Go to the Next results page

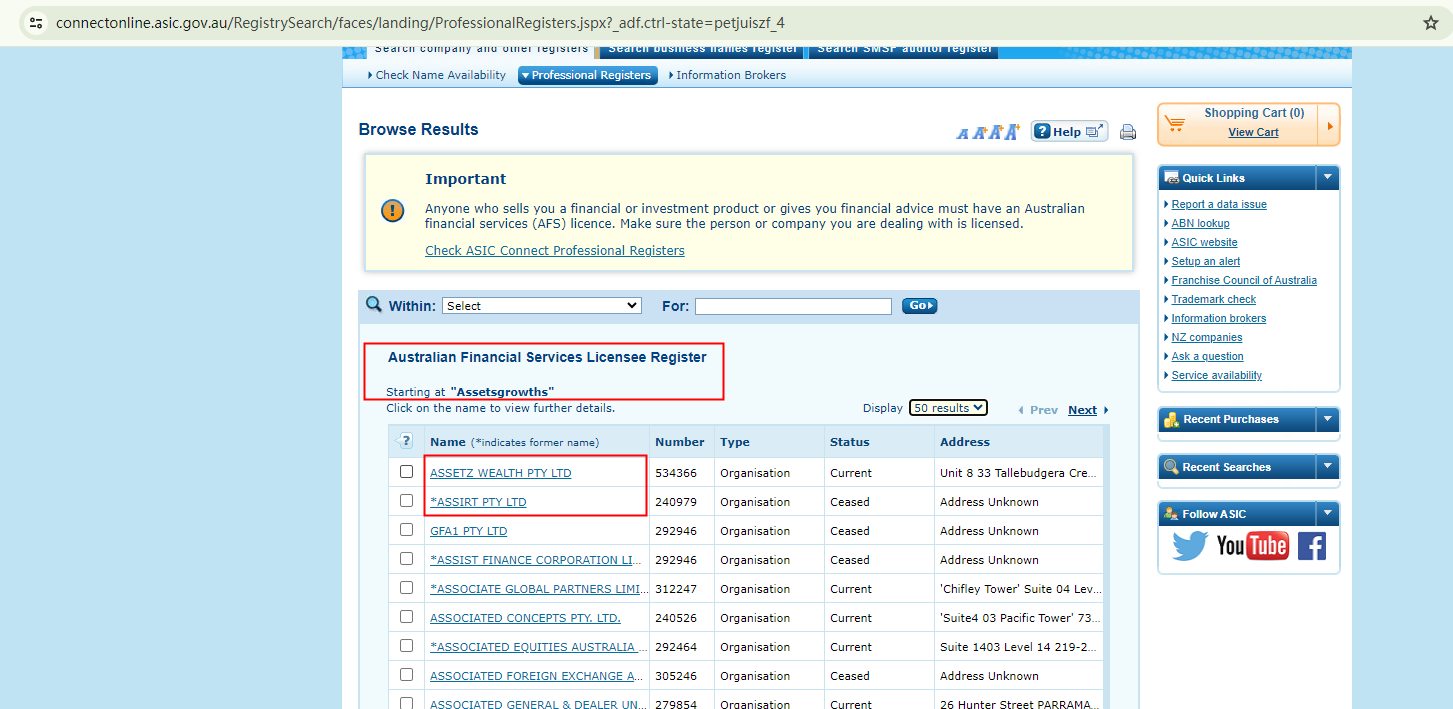(1082, 410)
